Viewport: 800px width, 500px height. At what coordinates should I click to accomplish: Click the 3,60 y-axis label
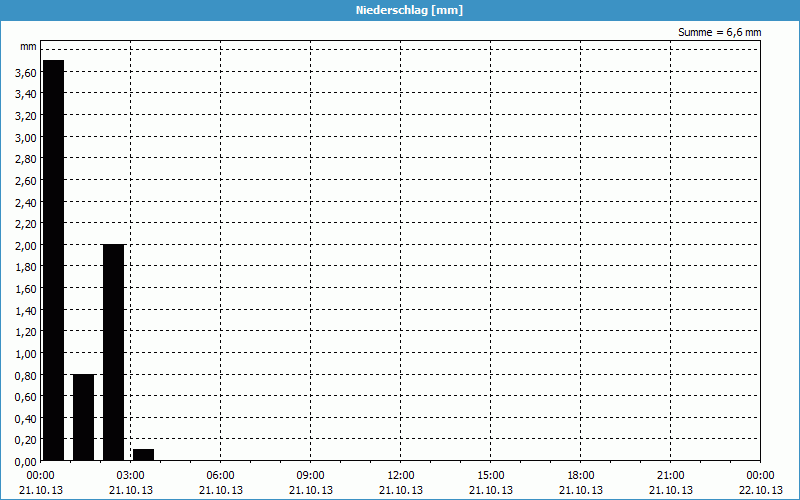[x=26, y=73]
